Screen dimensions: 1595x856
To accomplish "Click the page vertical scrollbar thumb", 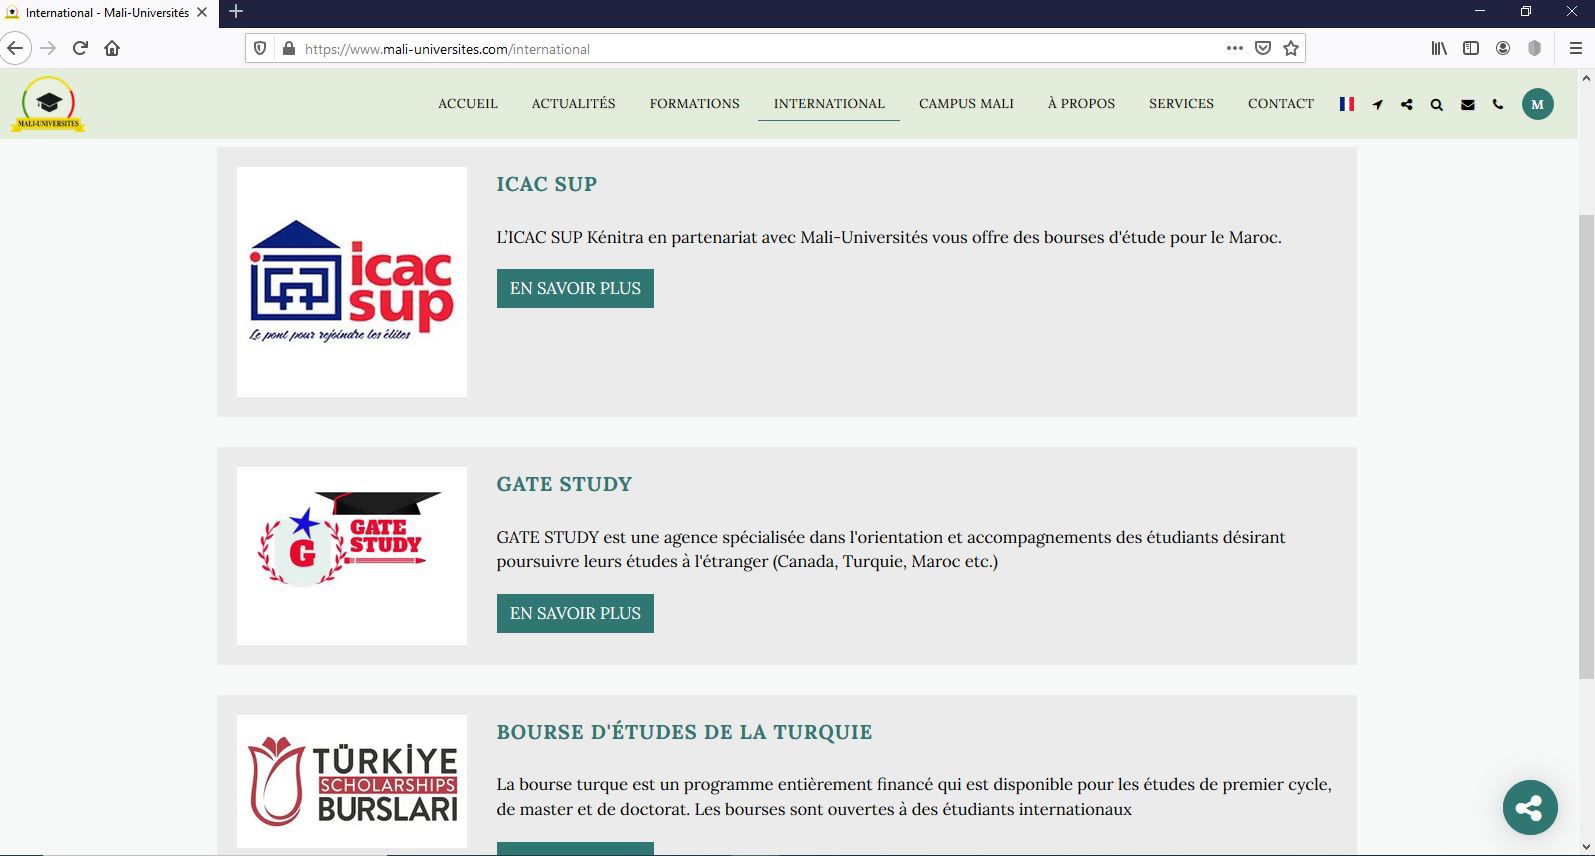I will point(1586,447).
